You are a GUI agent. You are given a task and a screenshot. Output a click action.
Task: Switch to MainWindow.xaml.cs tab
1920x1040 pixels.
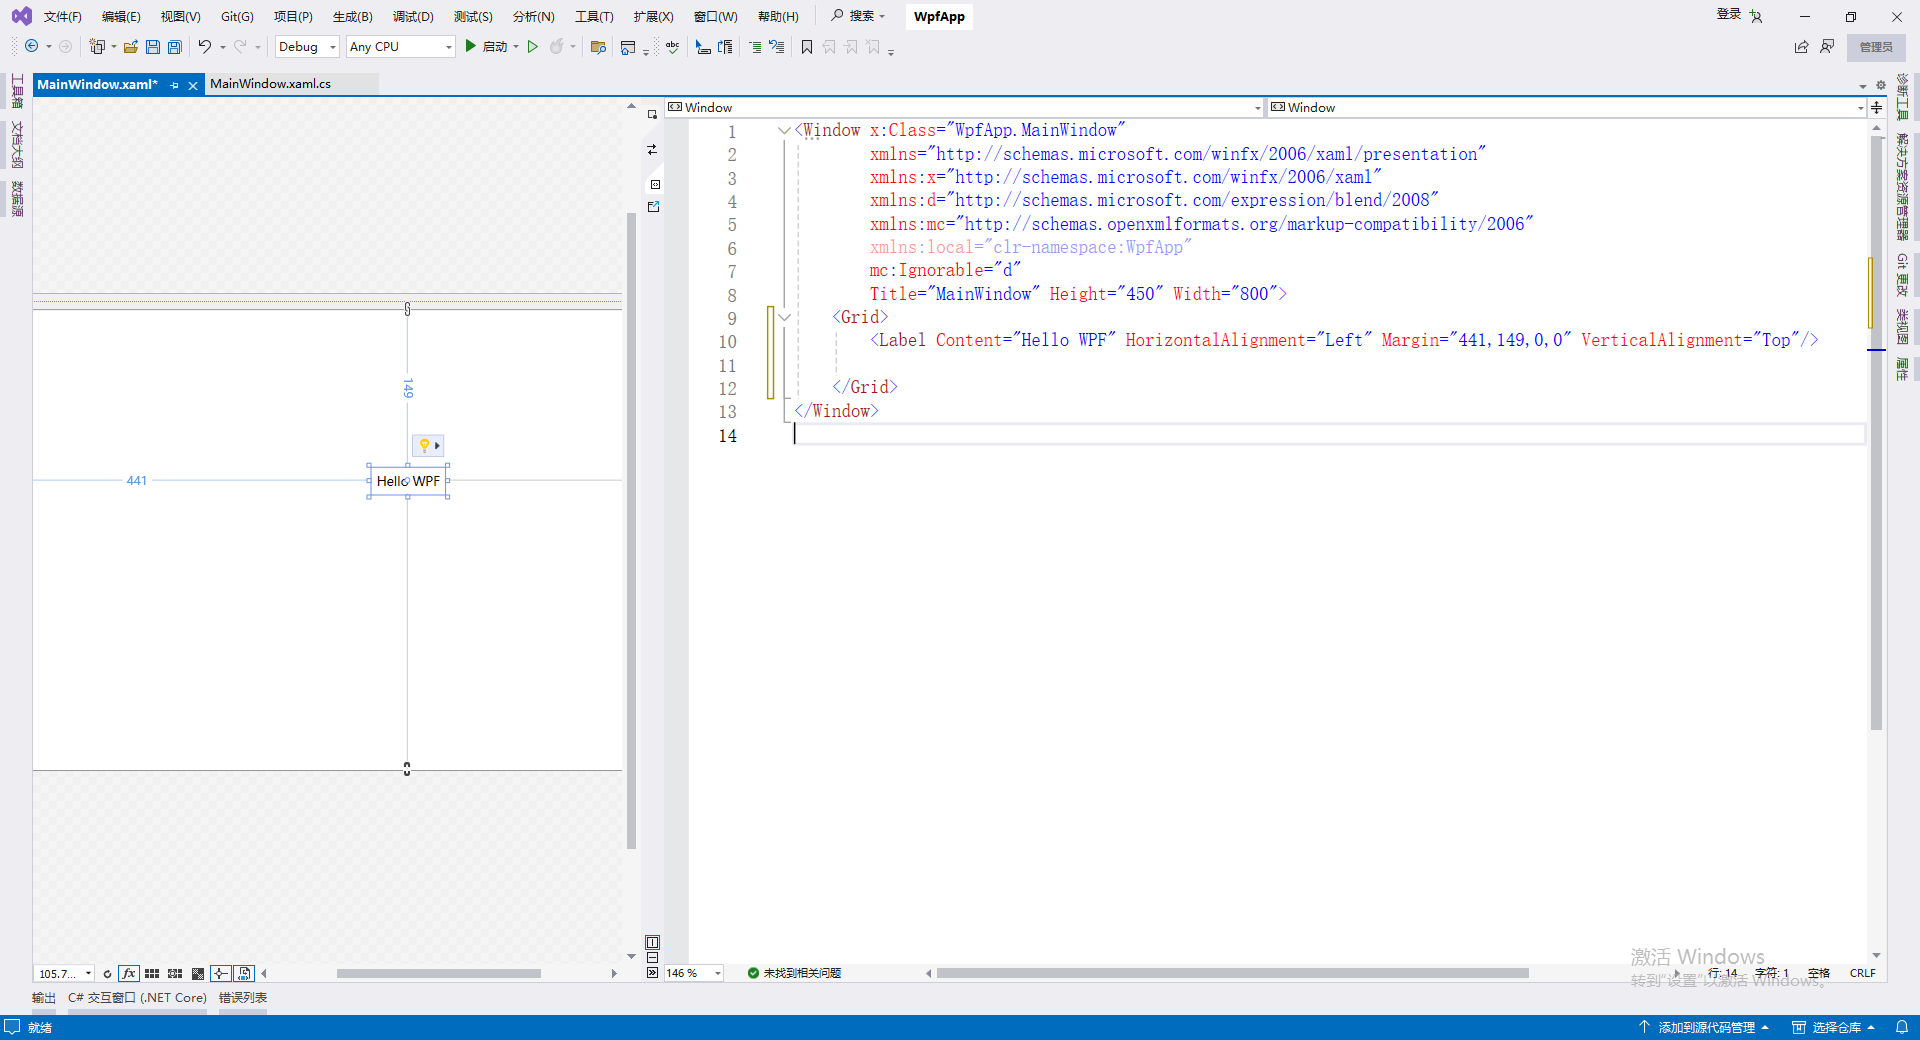270,84
